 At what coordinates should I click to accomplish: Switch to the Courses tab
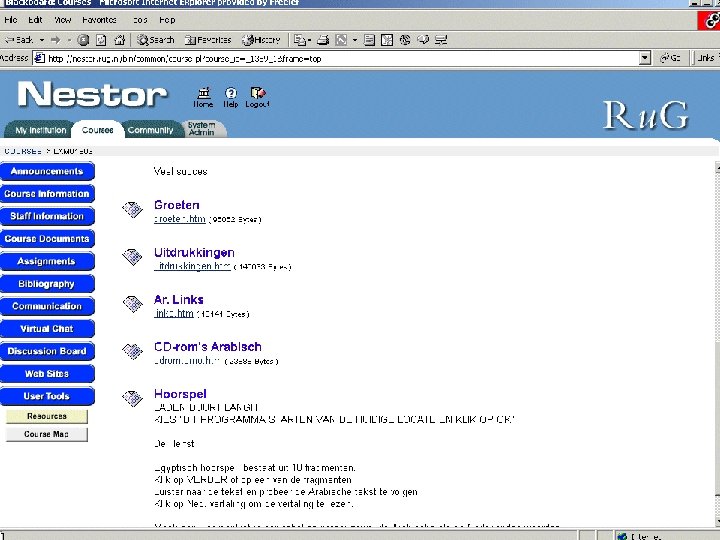coord(97,130)
